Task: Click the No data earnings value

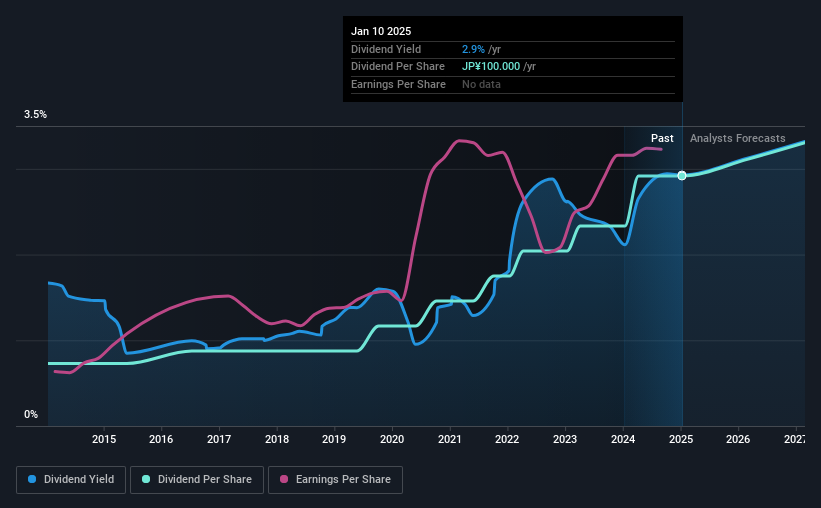Action: 481,84
